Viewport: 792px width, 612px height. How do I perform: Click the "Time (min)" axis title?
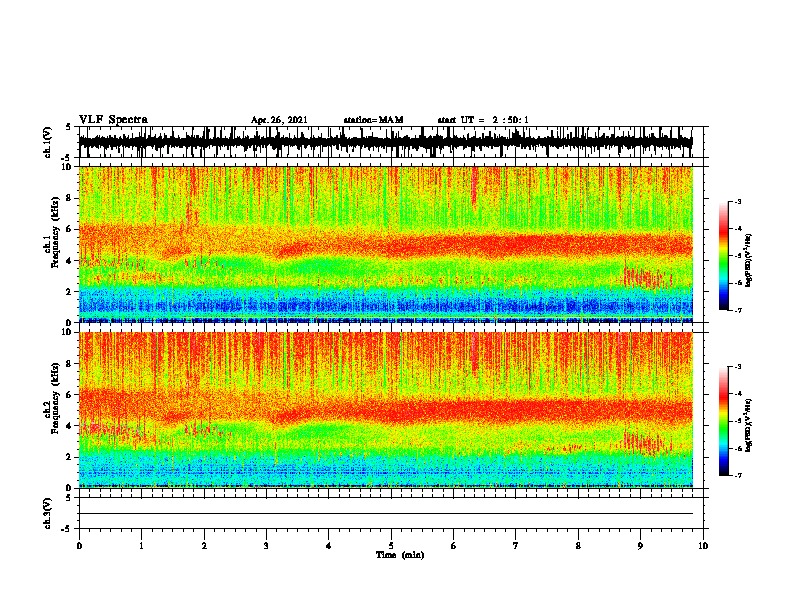click(400, 555)
